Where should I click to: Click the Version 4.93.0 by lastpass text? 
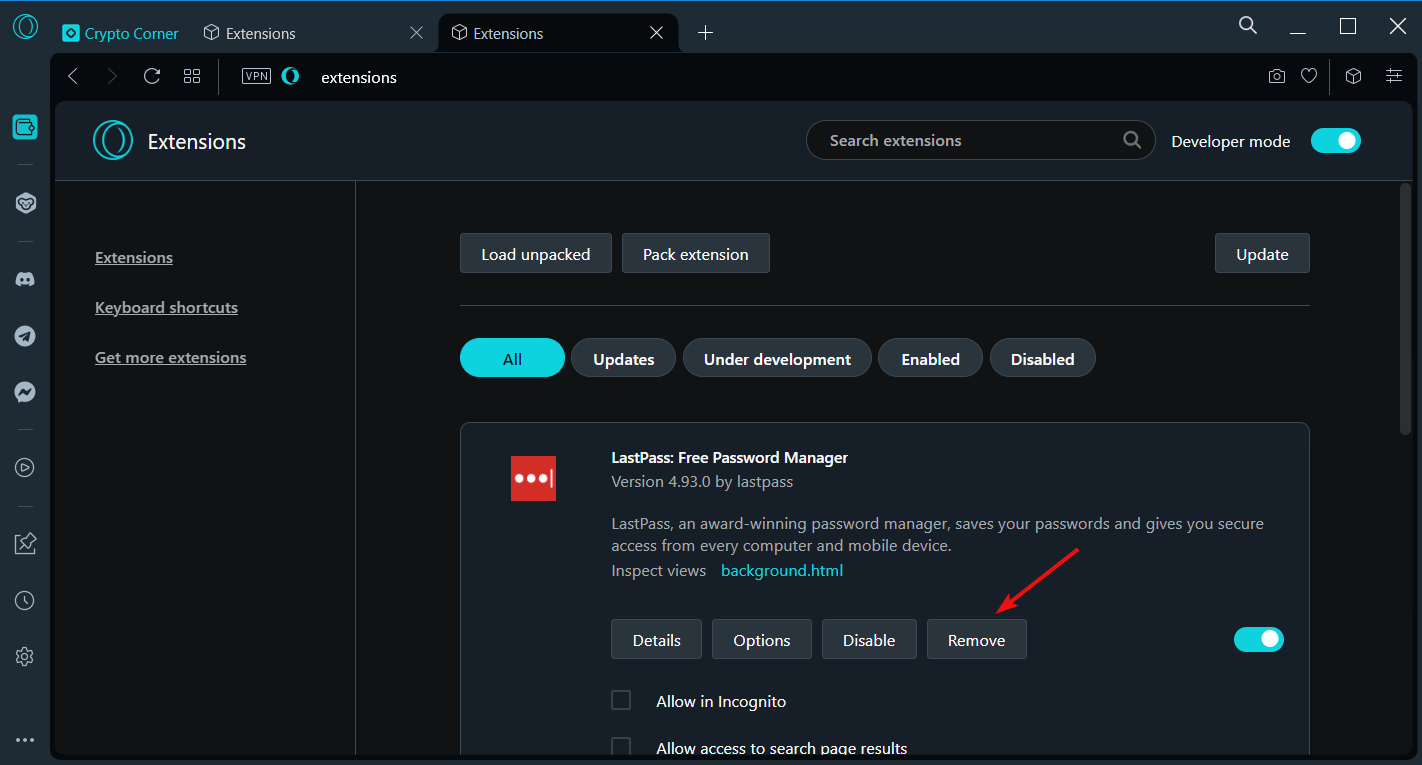coord(702,481)
